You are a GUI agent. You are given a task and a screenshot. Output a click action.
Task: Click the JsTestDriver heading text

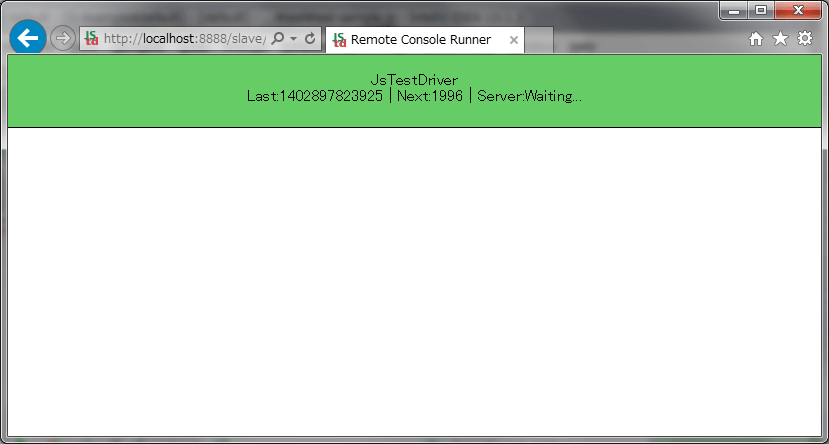click(414, 80)
